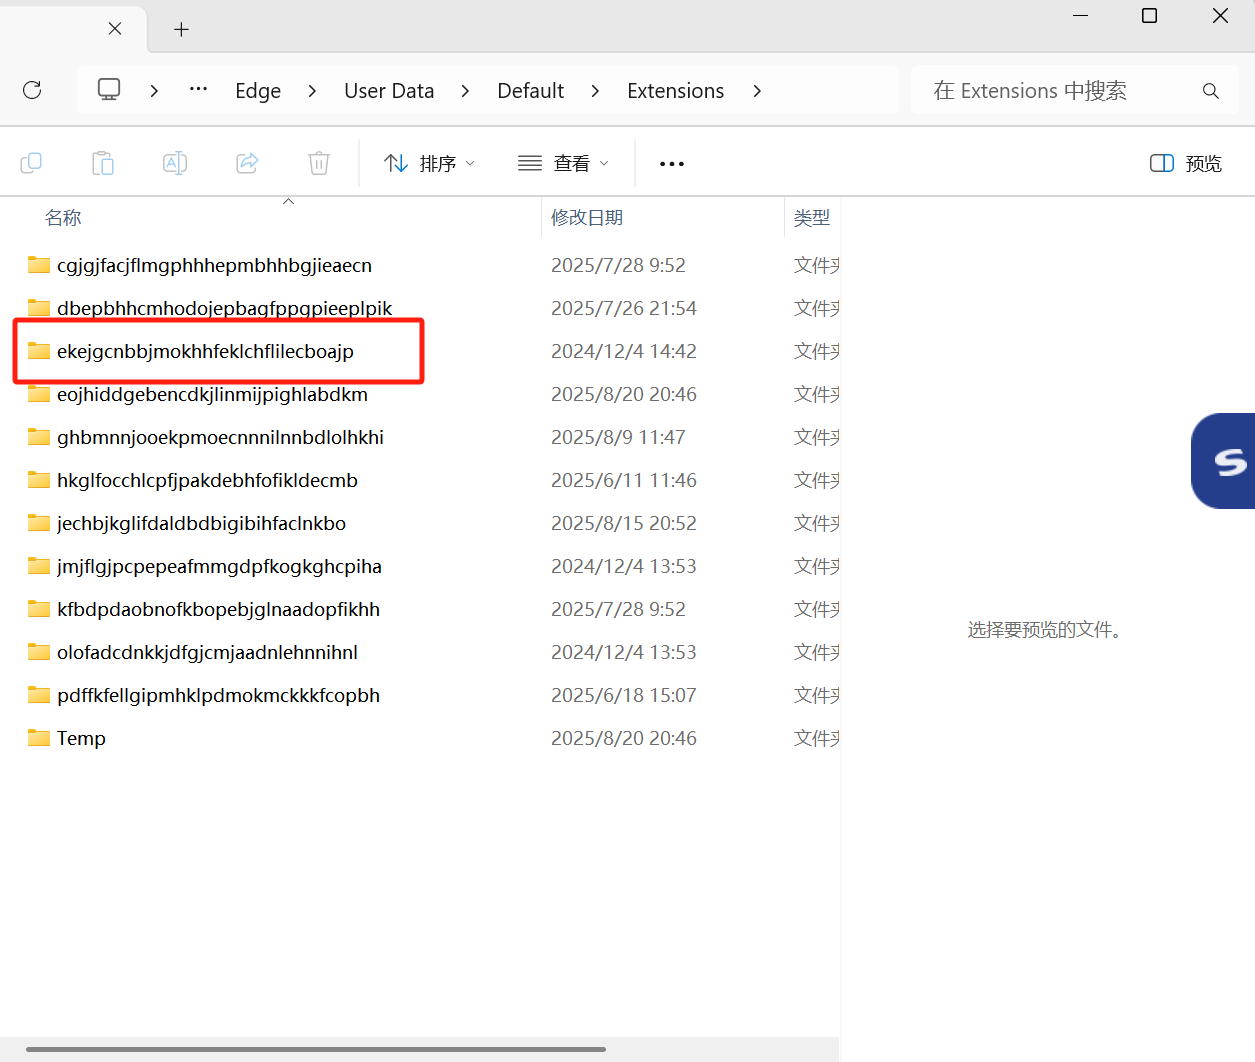Click the search magnifier icon
1255x1062 pixels.
pyautogui.click(x=1210, y=91)
